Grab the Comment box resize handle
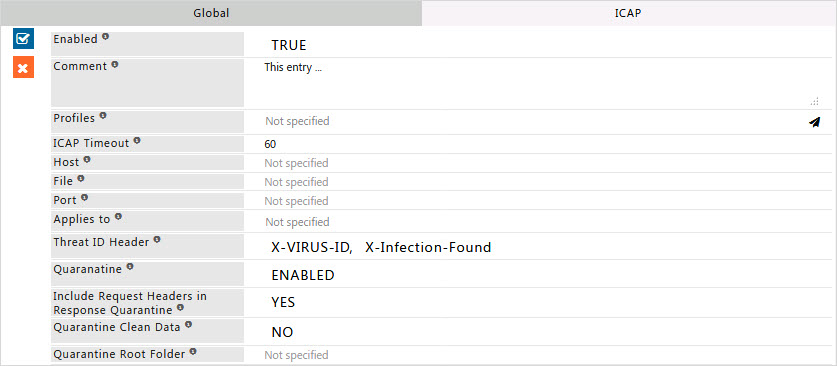Viewport: 837px width, 366px height. (814, 101)
